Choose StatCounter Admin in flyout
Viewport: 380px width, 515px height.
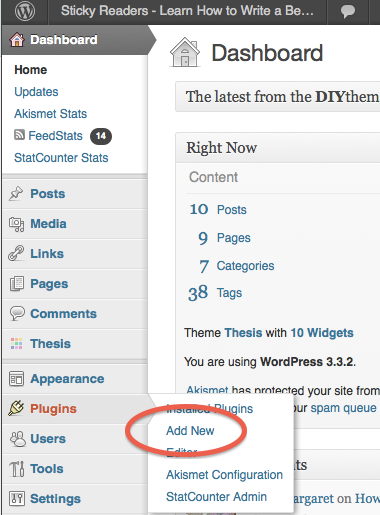pos(217,497)
